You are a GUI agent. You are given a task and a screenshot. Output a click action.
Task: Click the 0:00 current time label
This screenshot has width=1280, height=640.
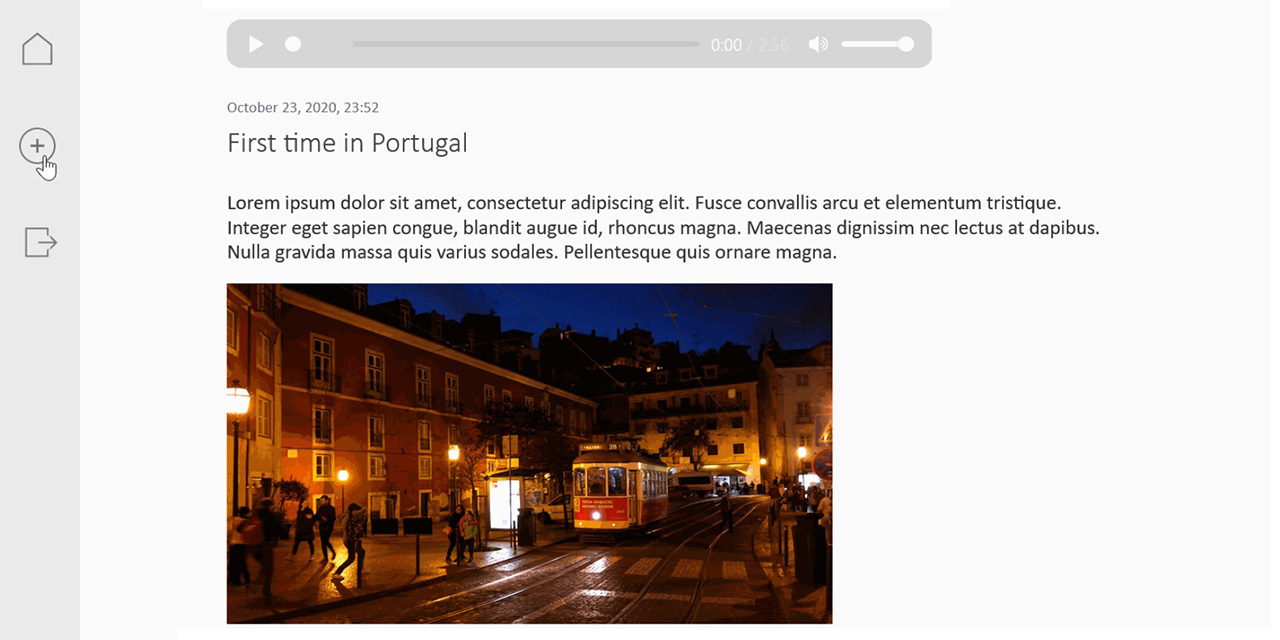click(x=726, y=45)
